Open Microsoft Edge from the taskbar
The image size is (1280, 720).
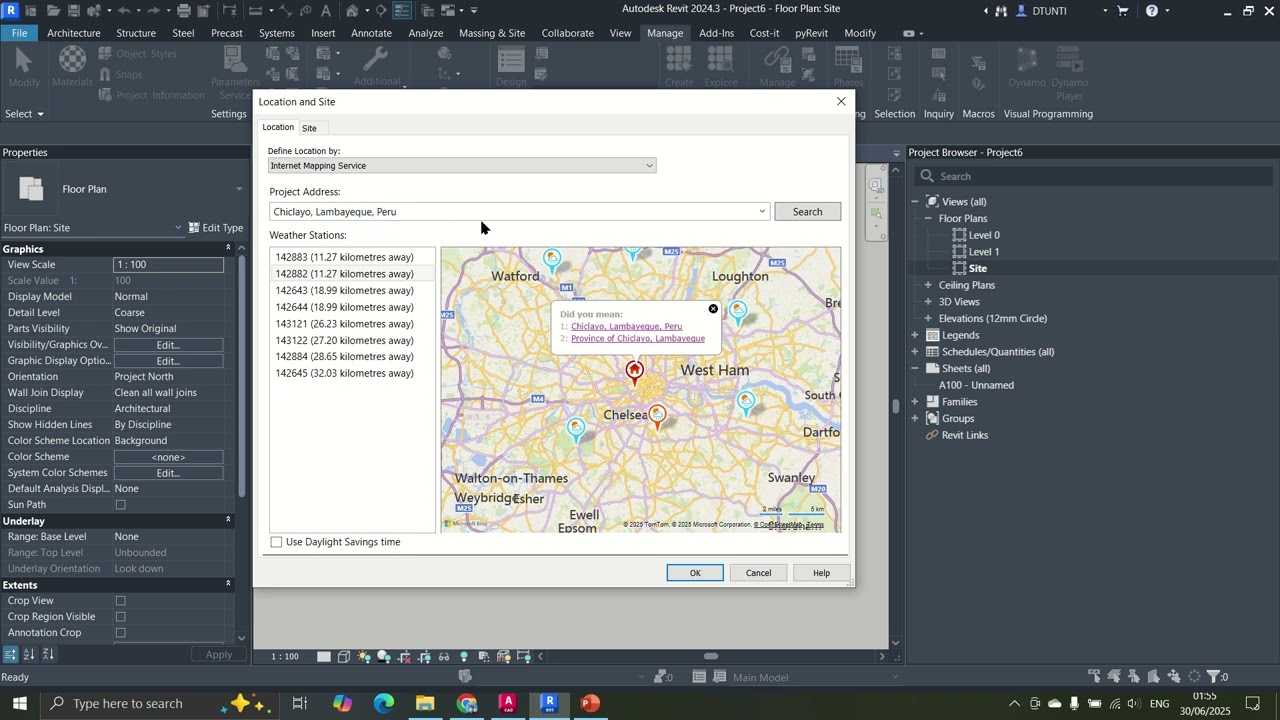384,703
